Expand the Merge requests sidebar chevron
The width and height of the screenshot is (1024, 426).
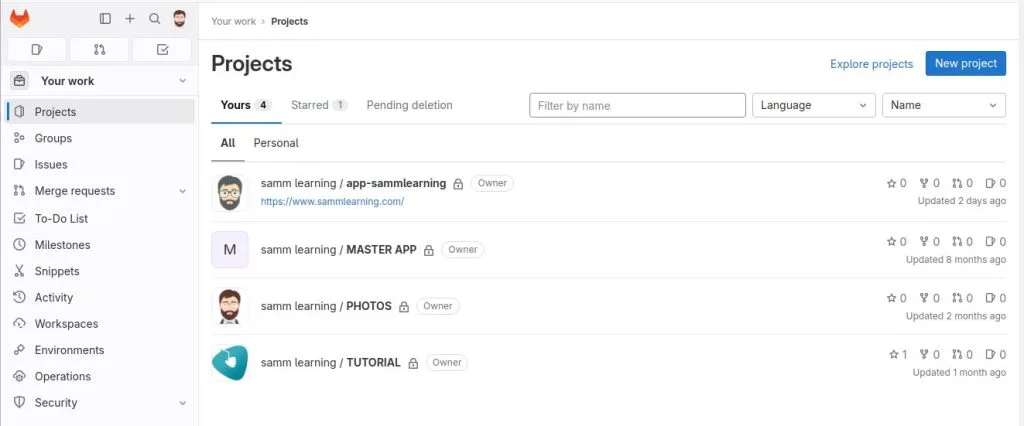(183, 191)
